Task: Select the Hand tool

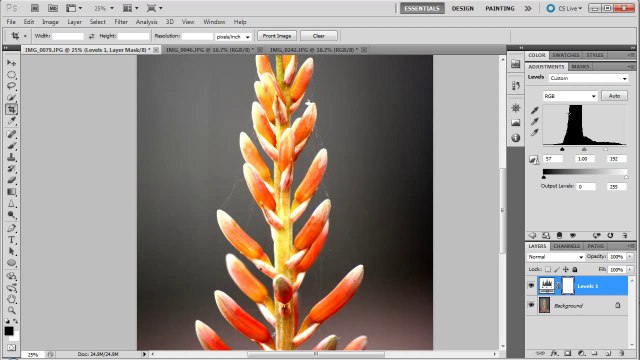Action: 11,299
